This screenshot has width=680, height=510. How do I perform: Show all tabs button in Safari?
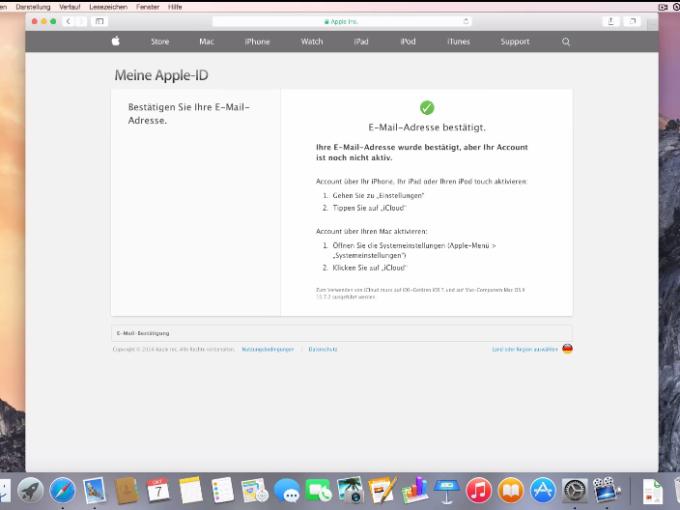coord(632,21)
